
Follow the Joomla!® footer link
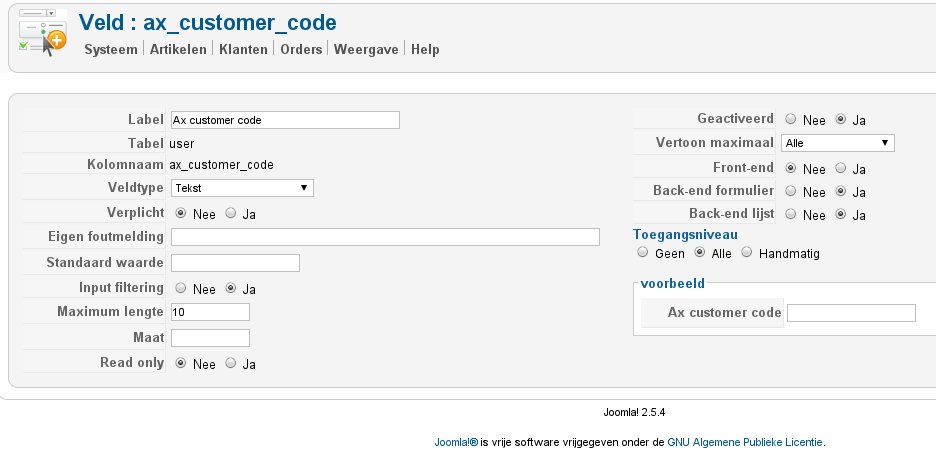(456, 441)
